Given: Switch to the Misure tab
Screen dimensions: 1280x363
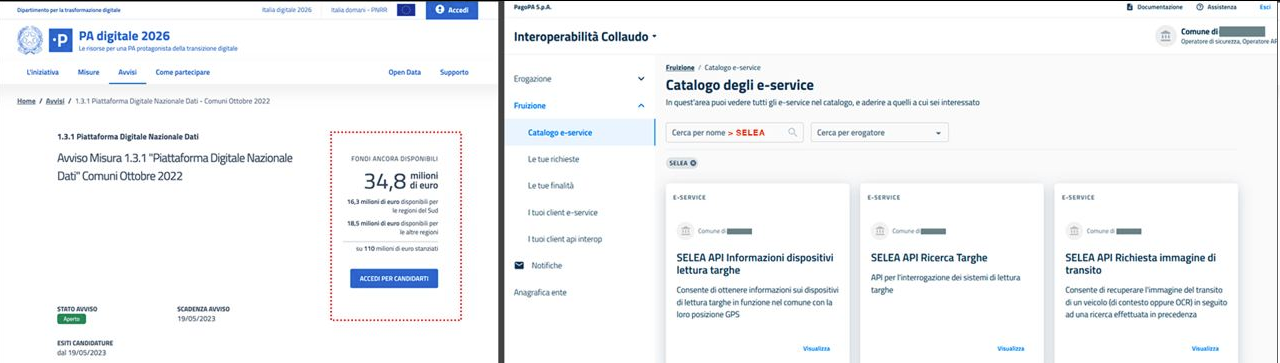Looking at the screenshot, I should 88,72.
